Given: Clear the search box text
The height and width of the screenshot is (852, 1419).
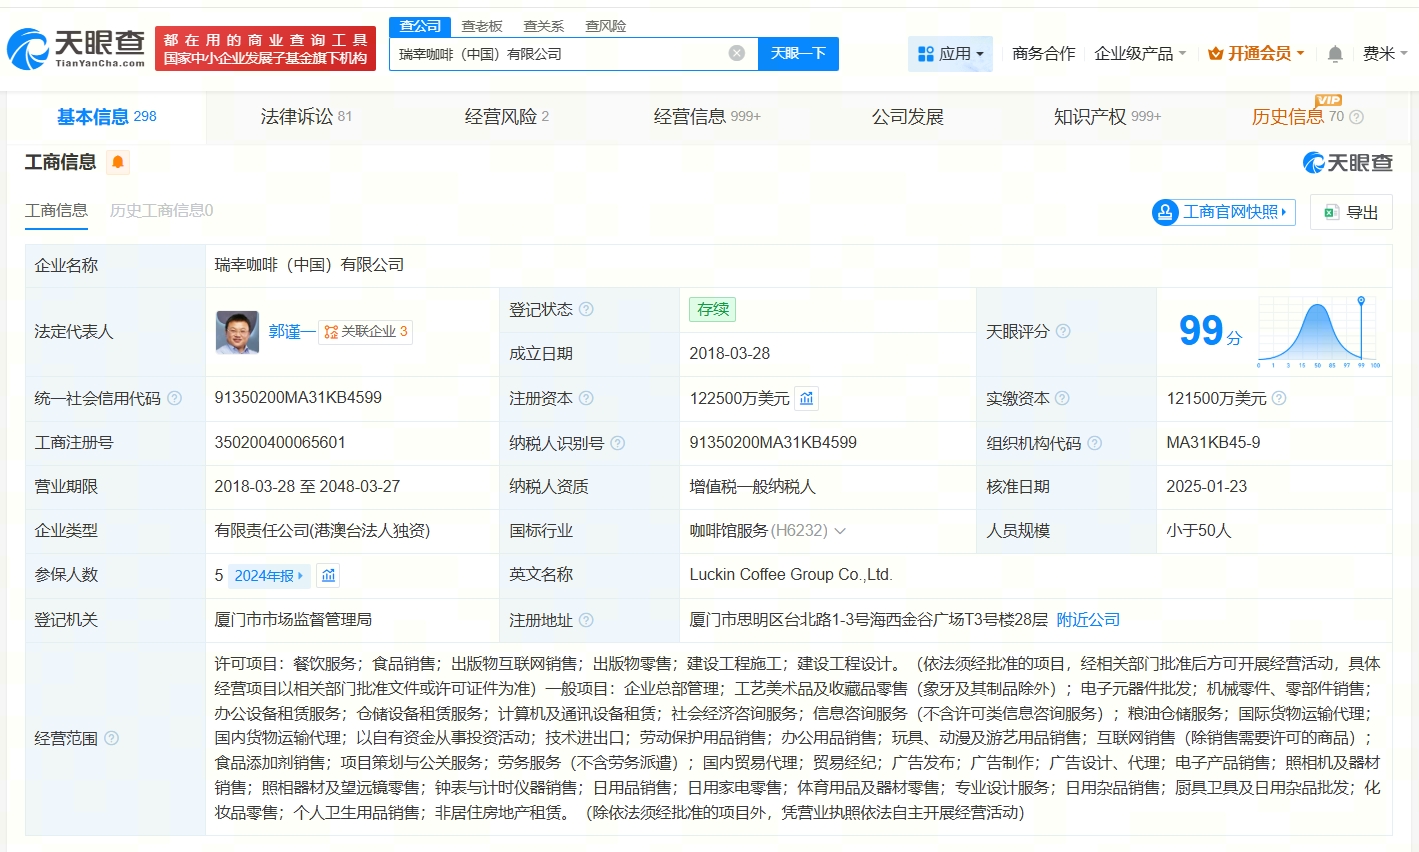Looking at the screenshot, I should pos(737,53).
